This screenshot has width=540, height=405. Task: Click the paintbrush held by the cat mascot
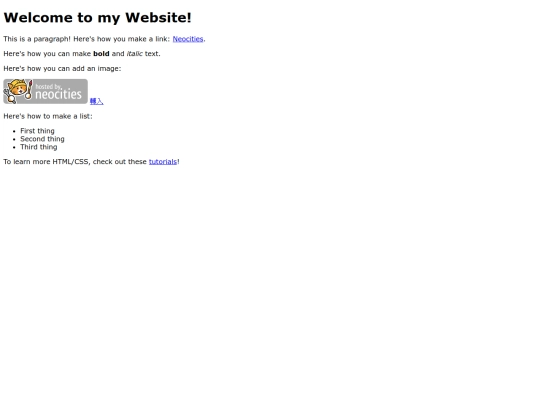coord(30,90)
